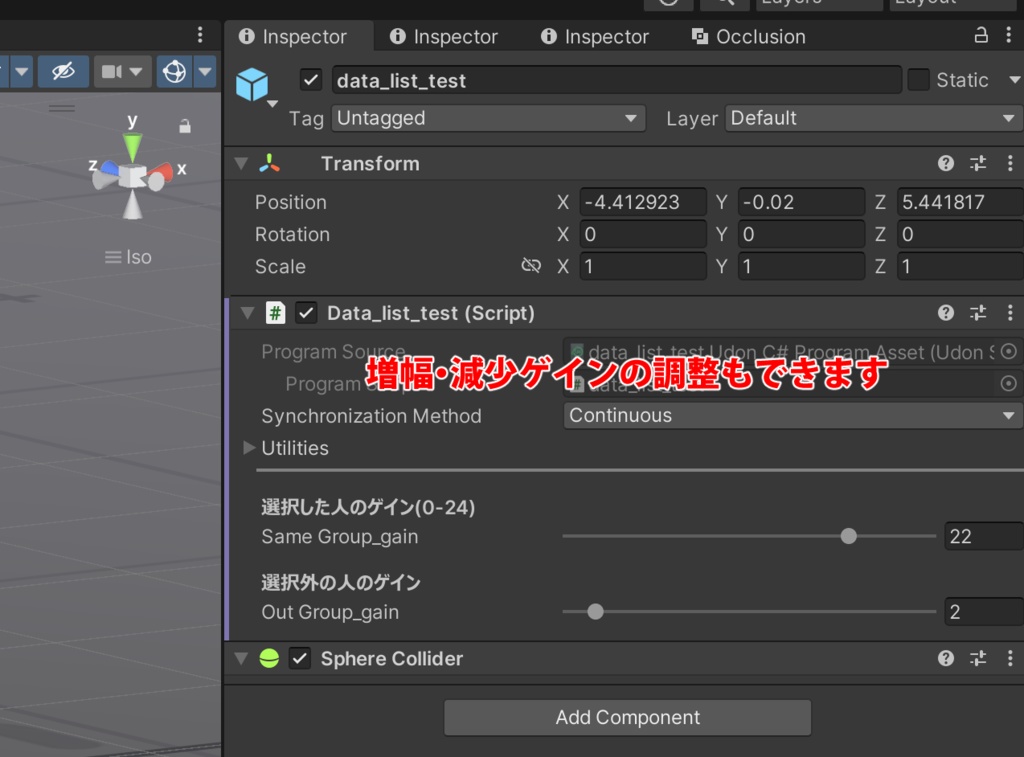Screen dimensions: 1024x757
Task: Collapse the Transform component foldout
Action: click(x=242, y=163)
